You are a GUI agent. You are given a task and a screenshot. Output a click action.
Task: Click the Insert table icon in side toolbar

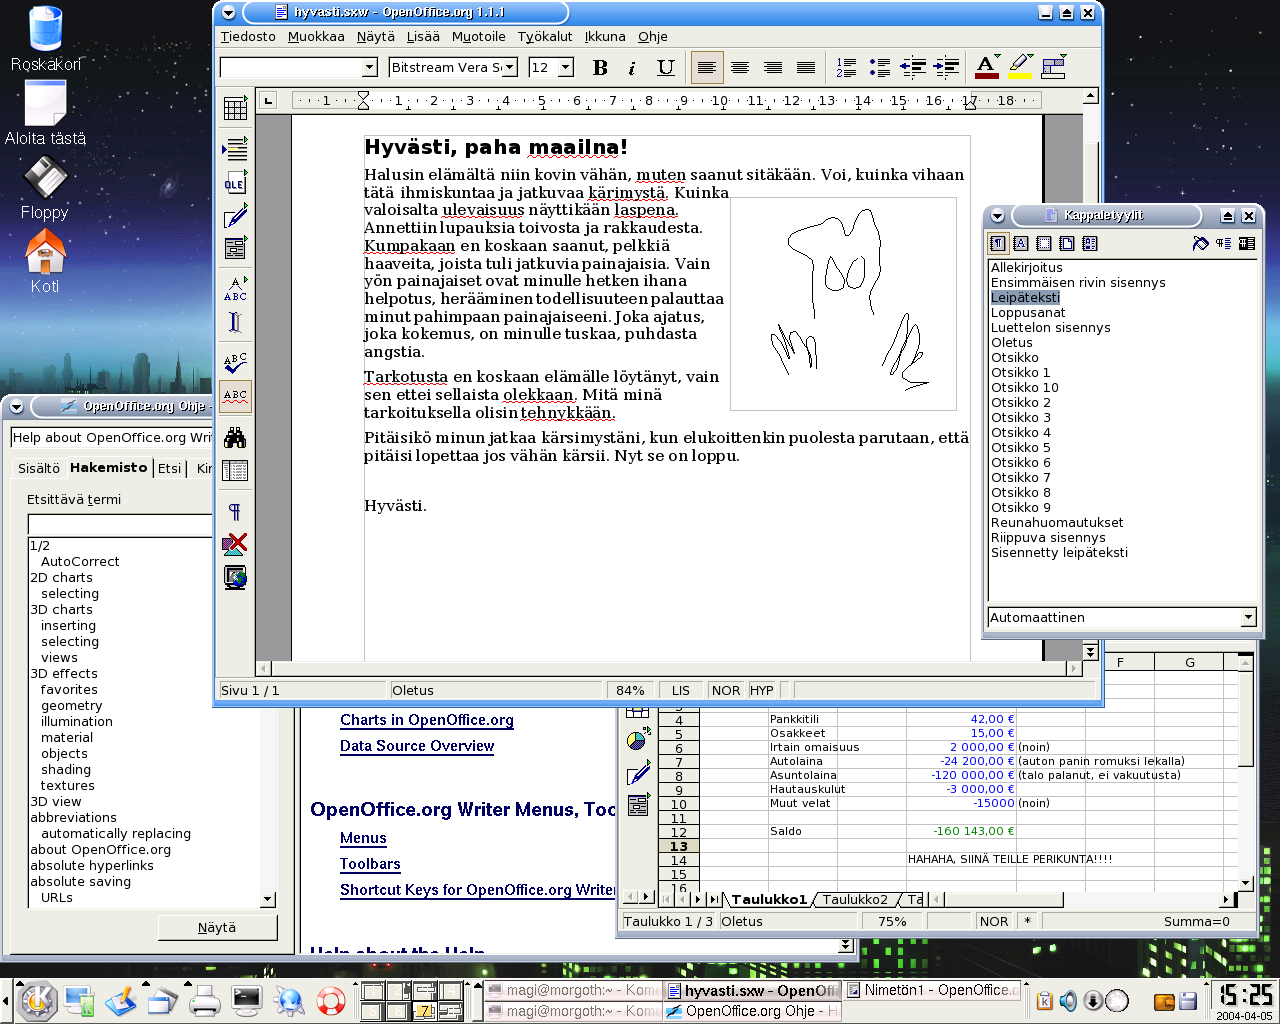click(235, 108)
